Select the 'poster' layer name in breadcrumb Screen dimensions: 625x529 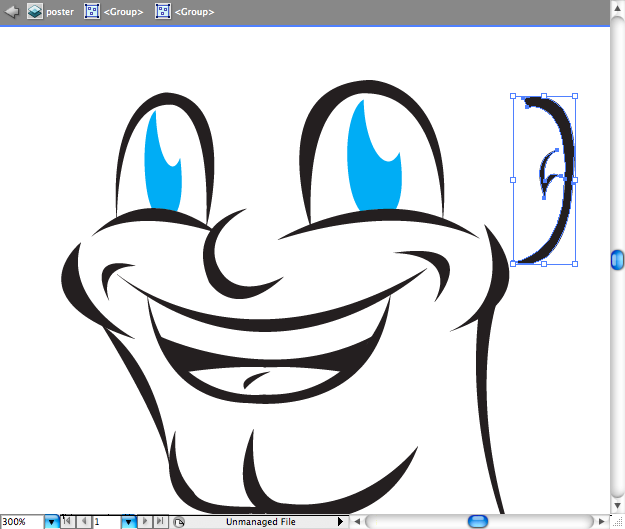point(60,12)
